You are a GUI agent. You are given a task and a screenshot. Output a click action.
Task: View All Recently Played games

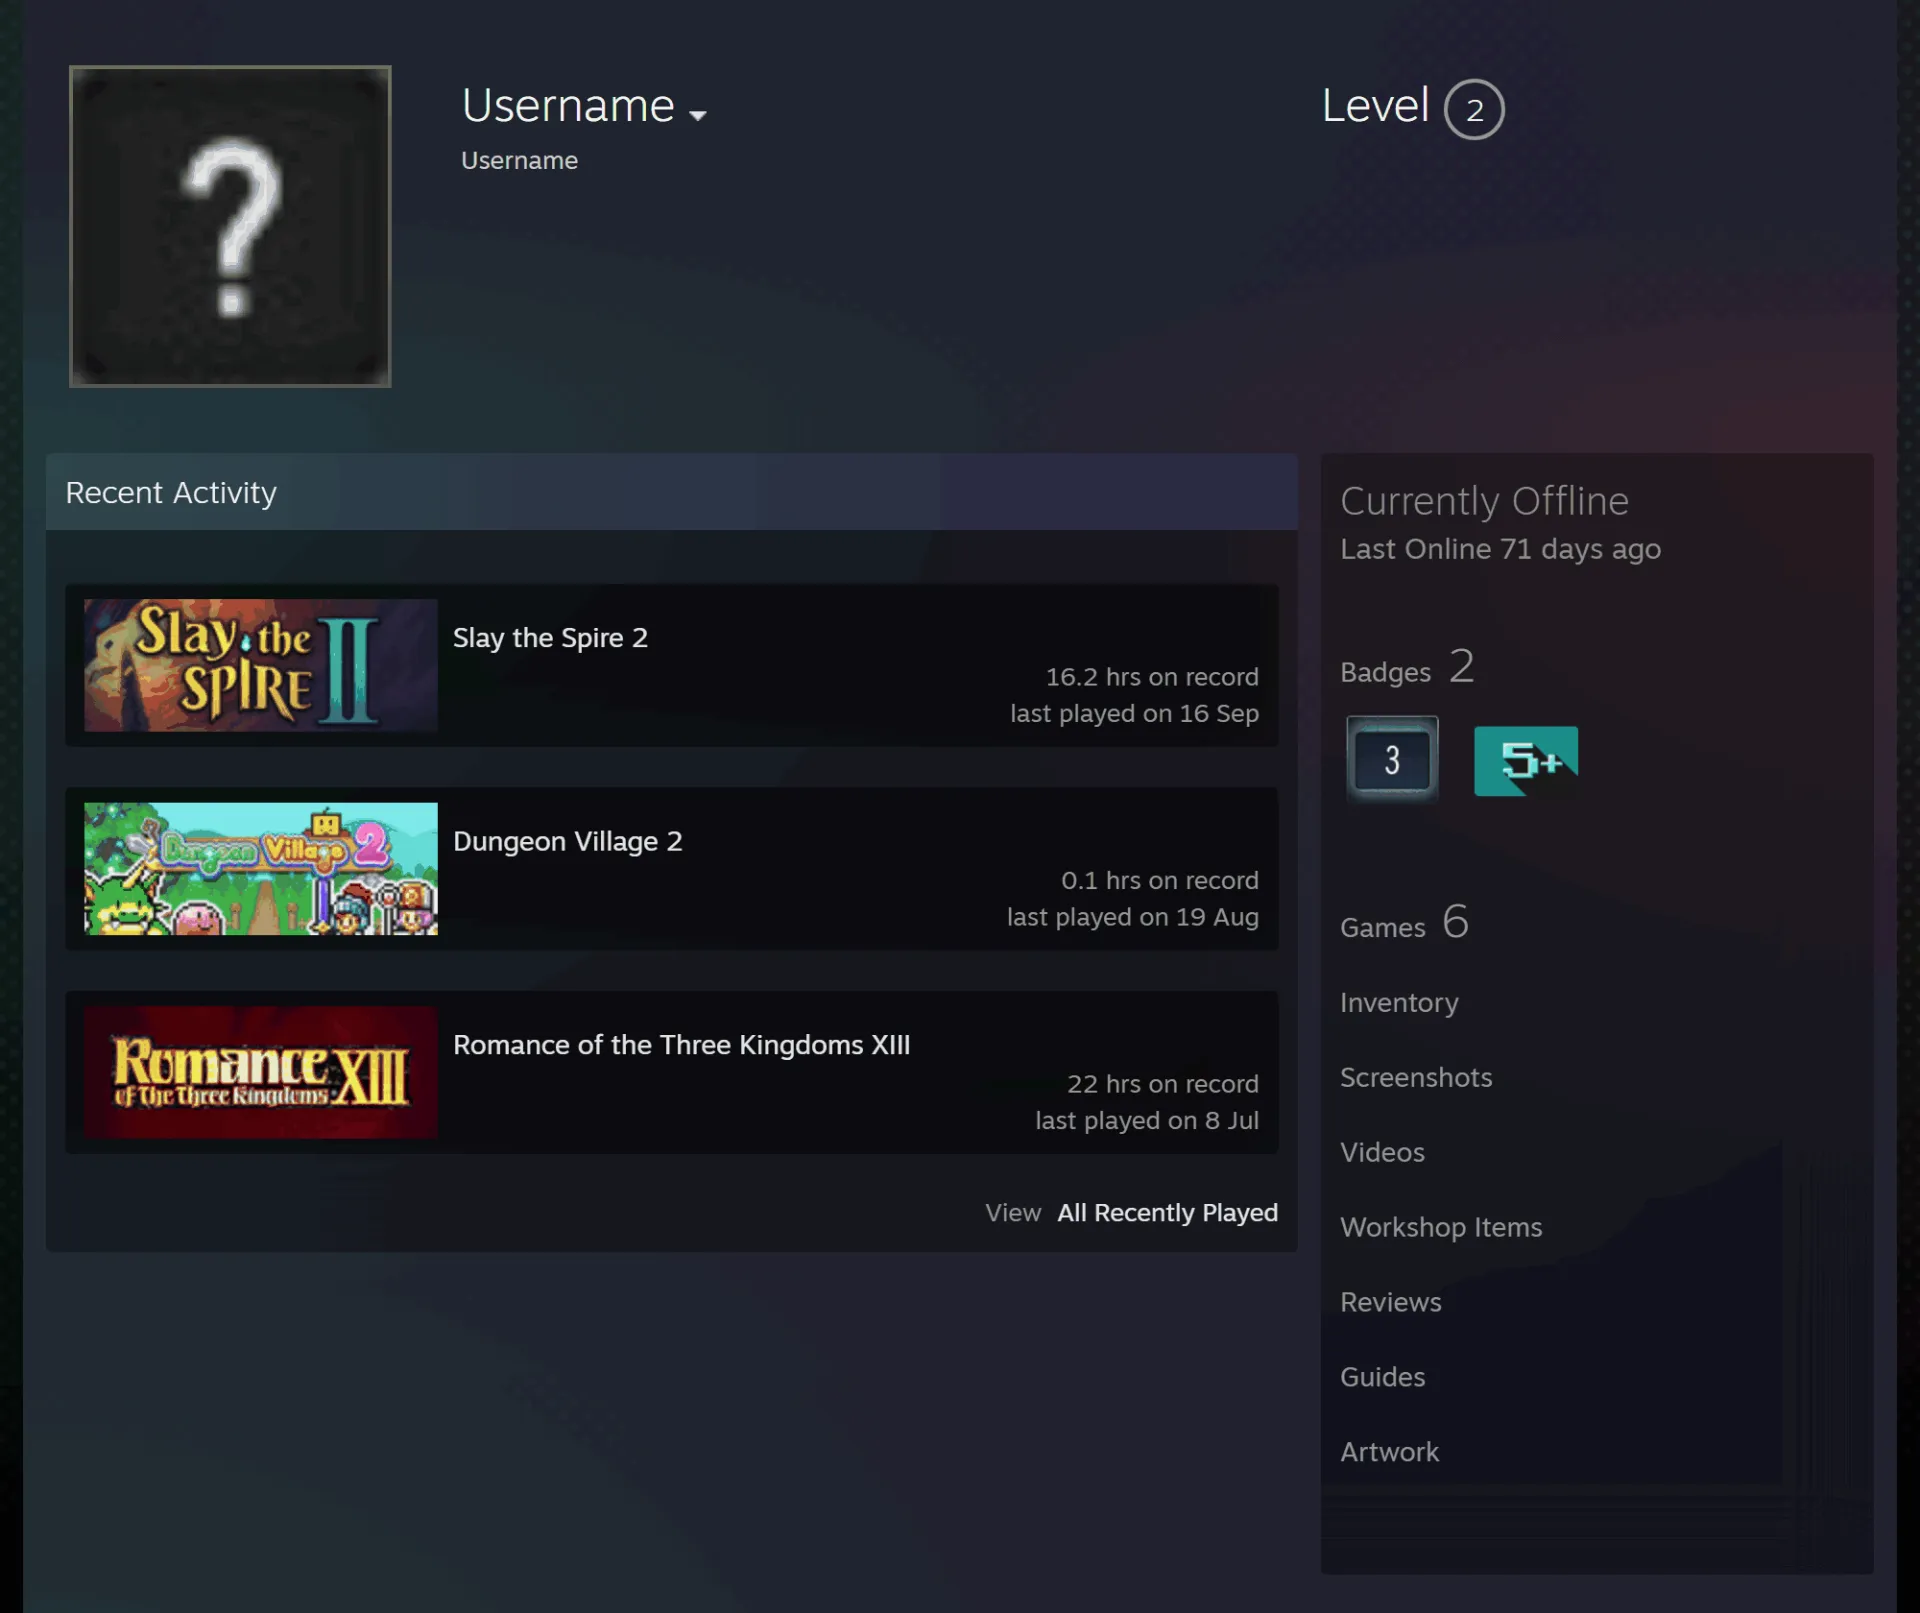click(x=1167, y=1213)
